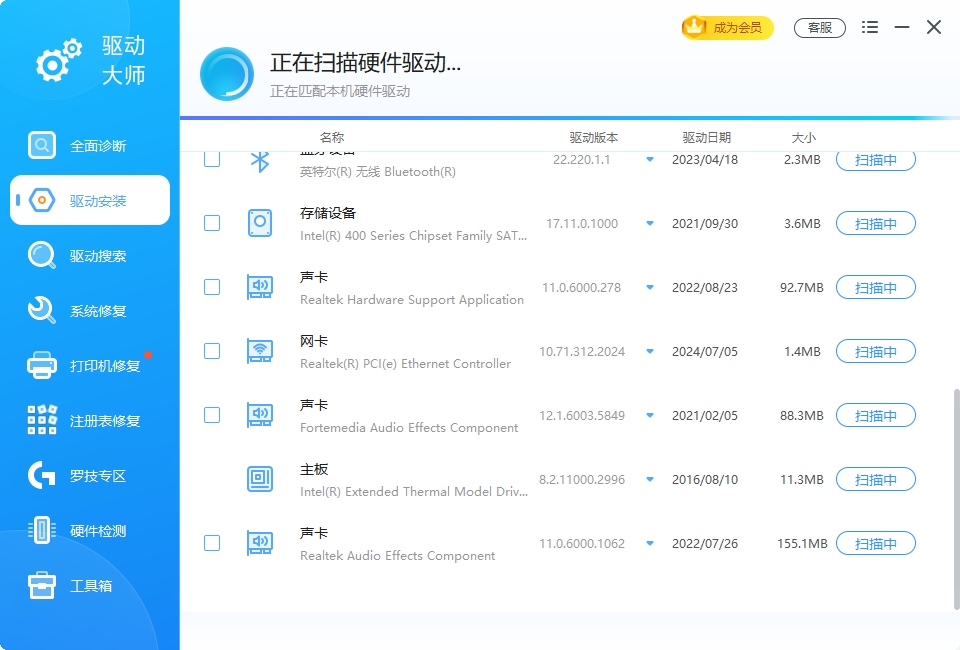Click the 打印机修复 printer icon

click(42, 365)
